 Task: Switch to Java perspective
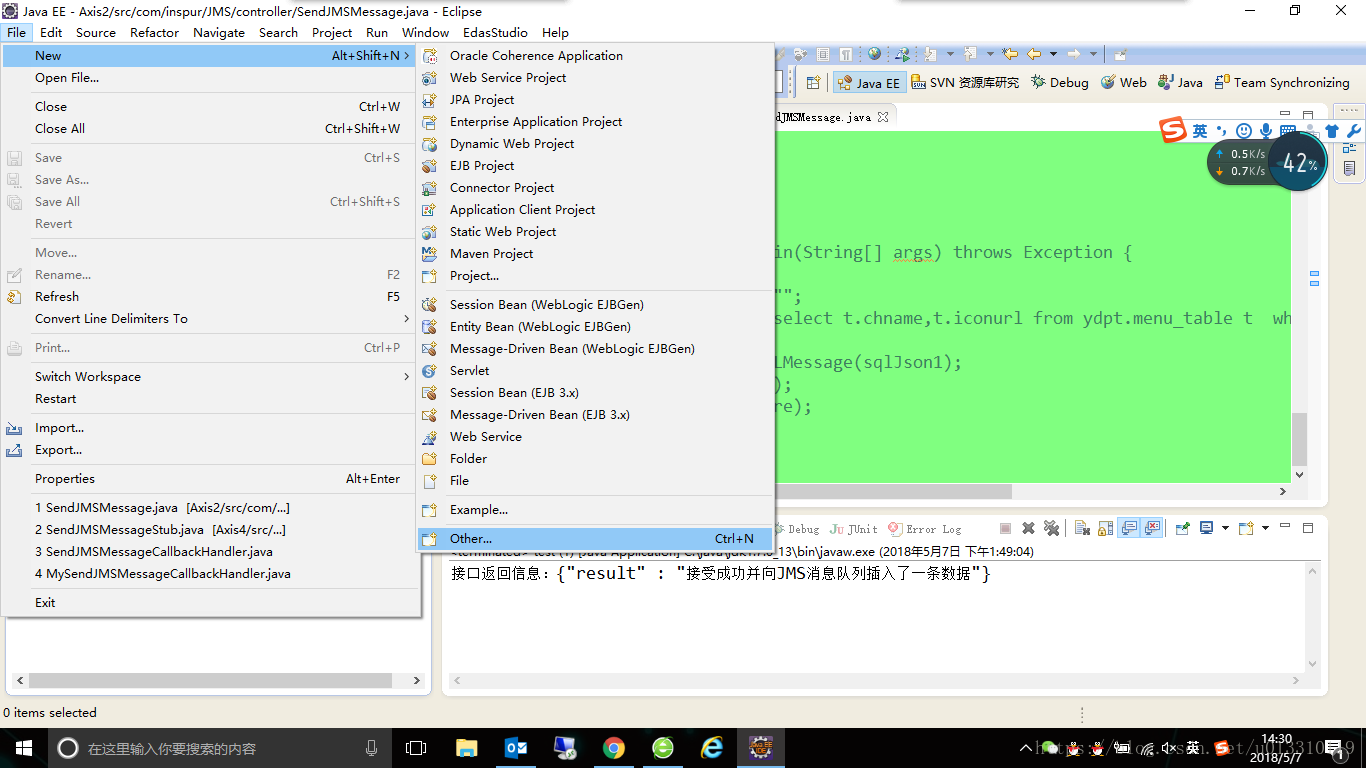coord(1180,83)
